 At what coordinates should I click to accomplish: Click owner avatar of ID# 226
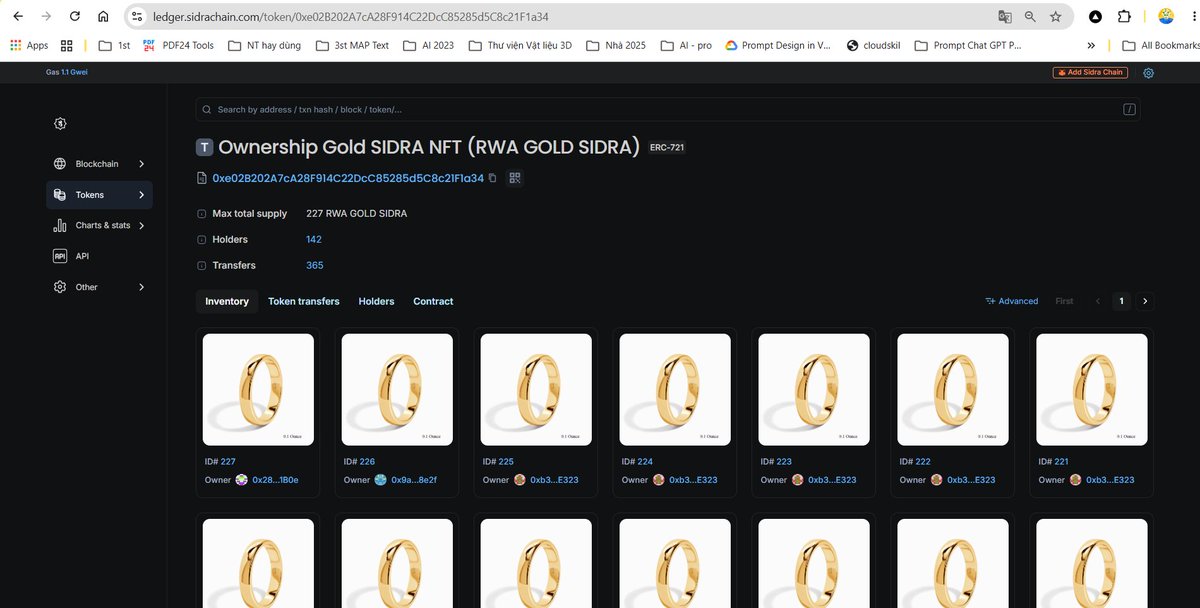coord(380,480)
